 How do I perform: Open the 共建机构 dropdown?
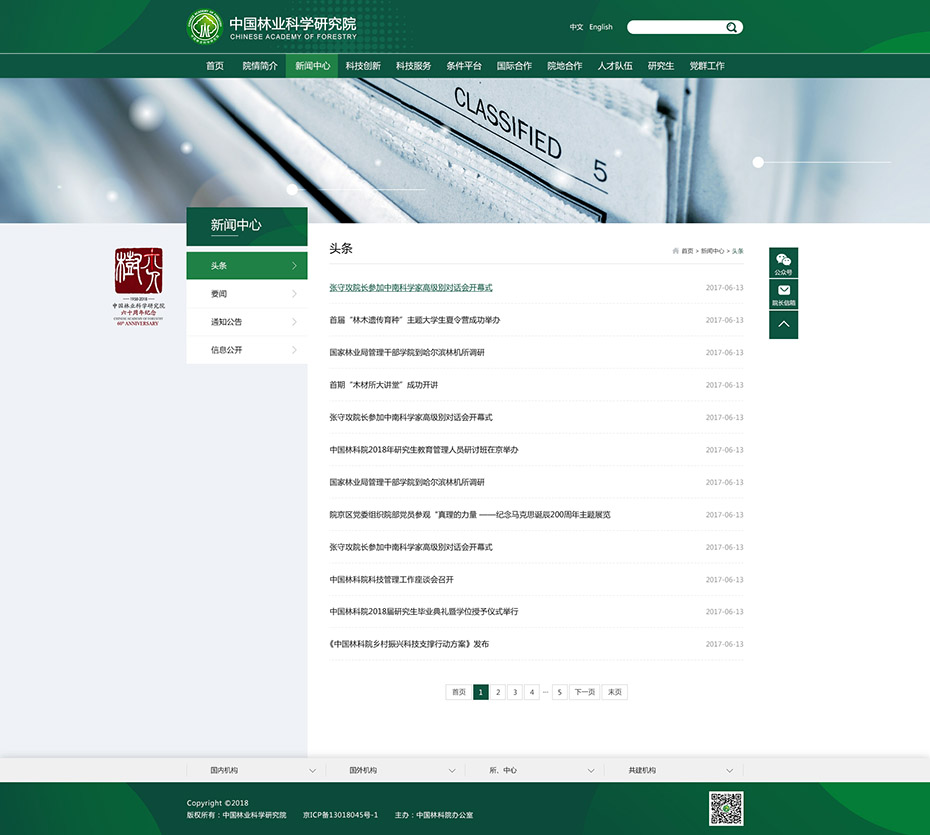pos(673,771)
